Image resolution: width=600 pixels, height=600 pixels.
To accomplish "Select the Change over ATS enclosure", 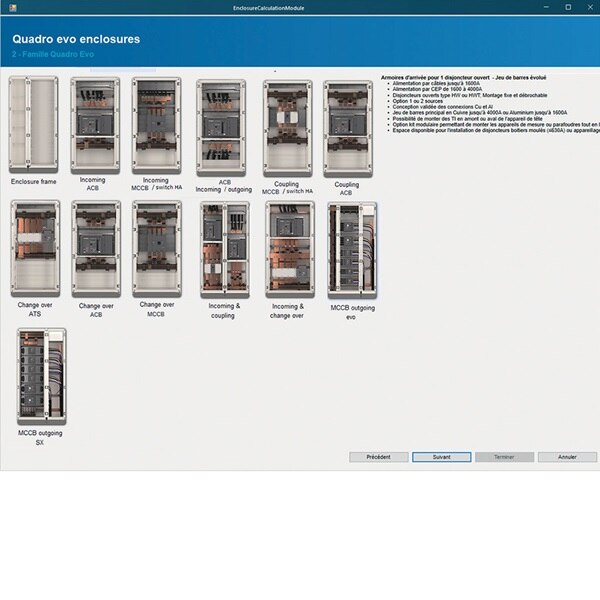I will (35, 249).
